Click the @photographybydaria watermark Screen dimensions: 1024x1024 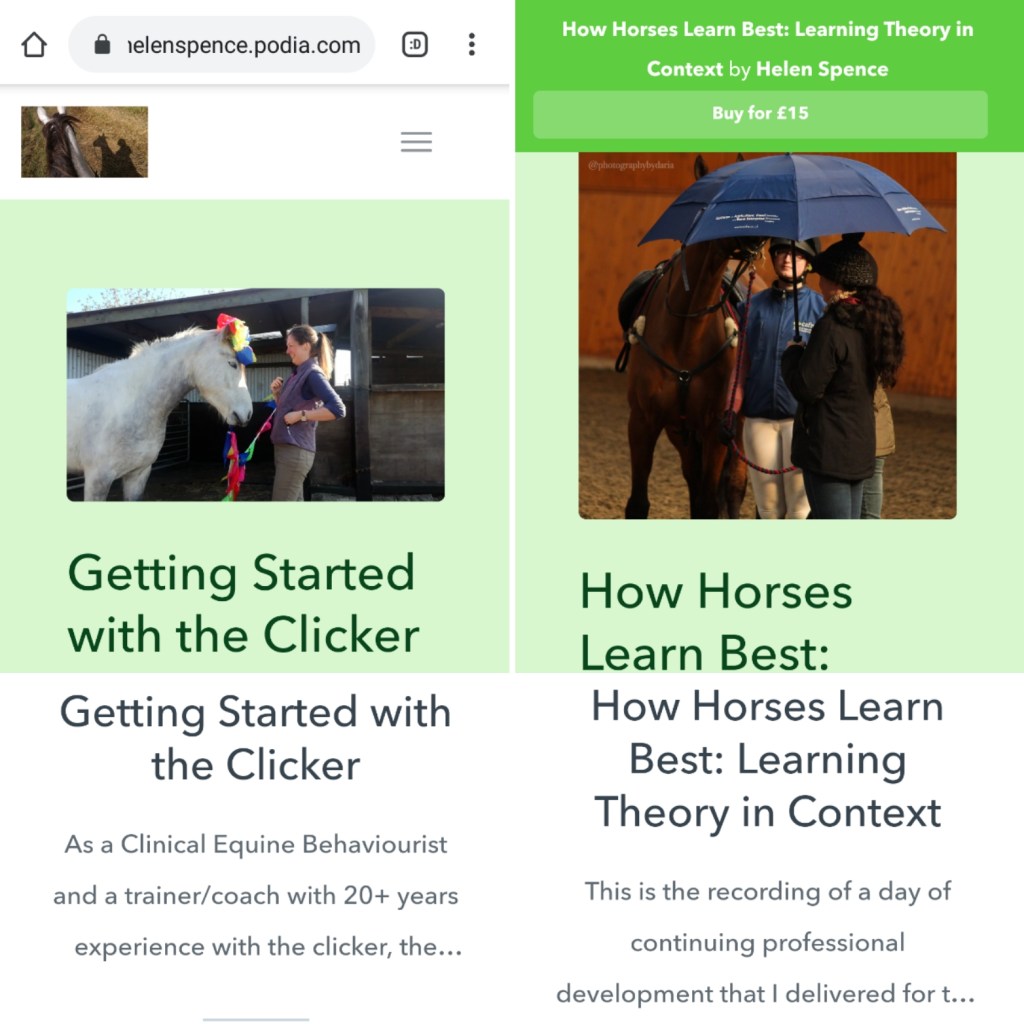630,165
